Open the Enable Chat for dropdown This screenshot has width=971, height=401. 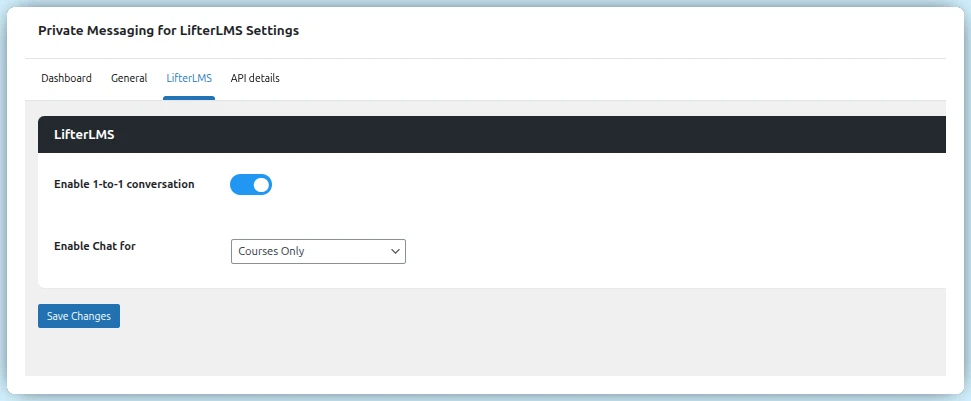(x=318, y=251)
